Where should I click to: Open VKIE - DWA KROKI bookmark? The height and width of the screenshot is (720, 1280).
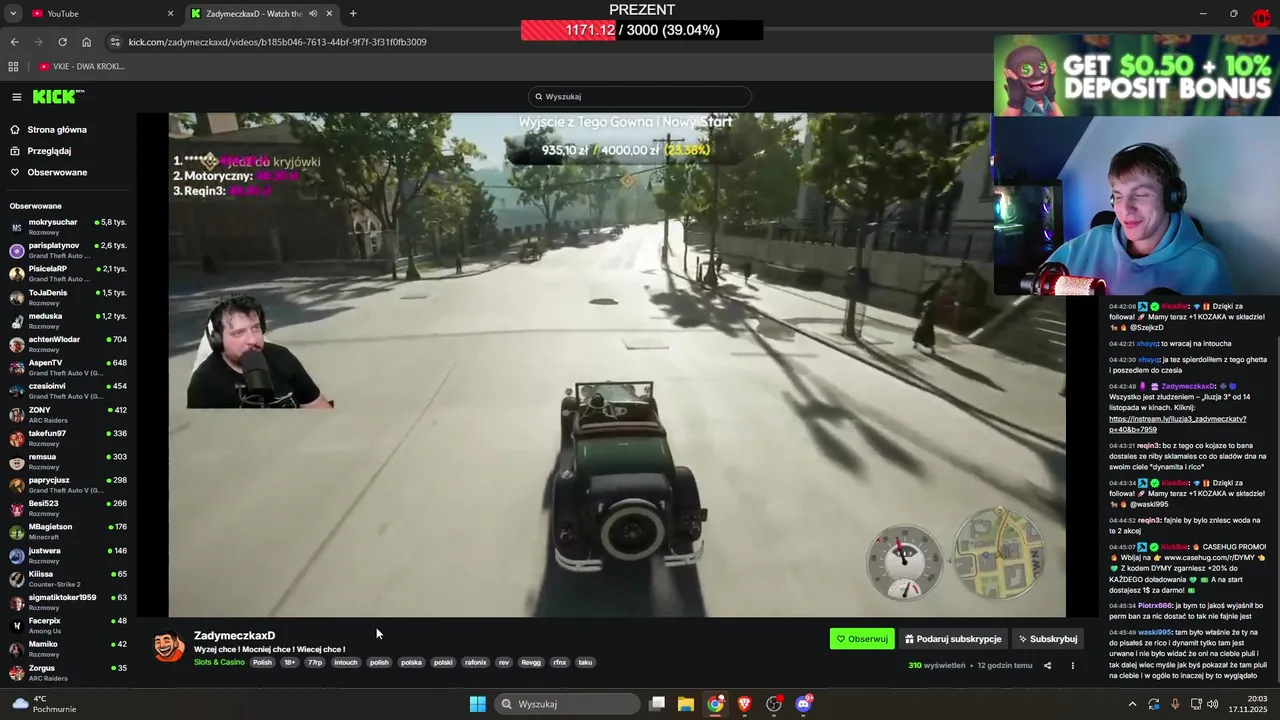click(x=82, y=67)
